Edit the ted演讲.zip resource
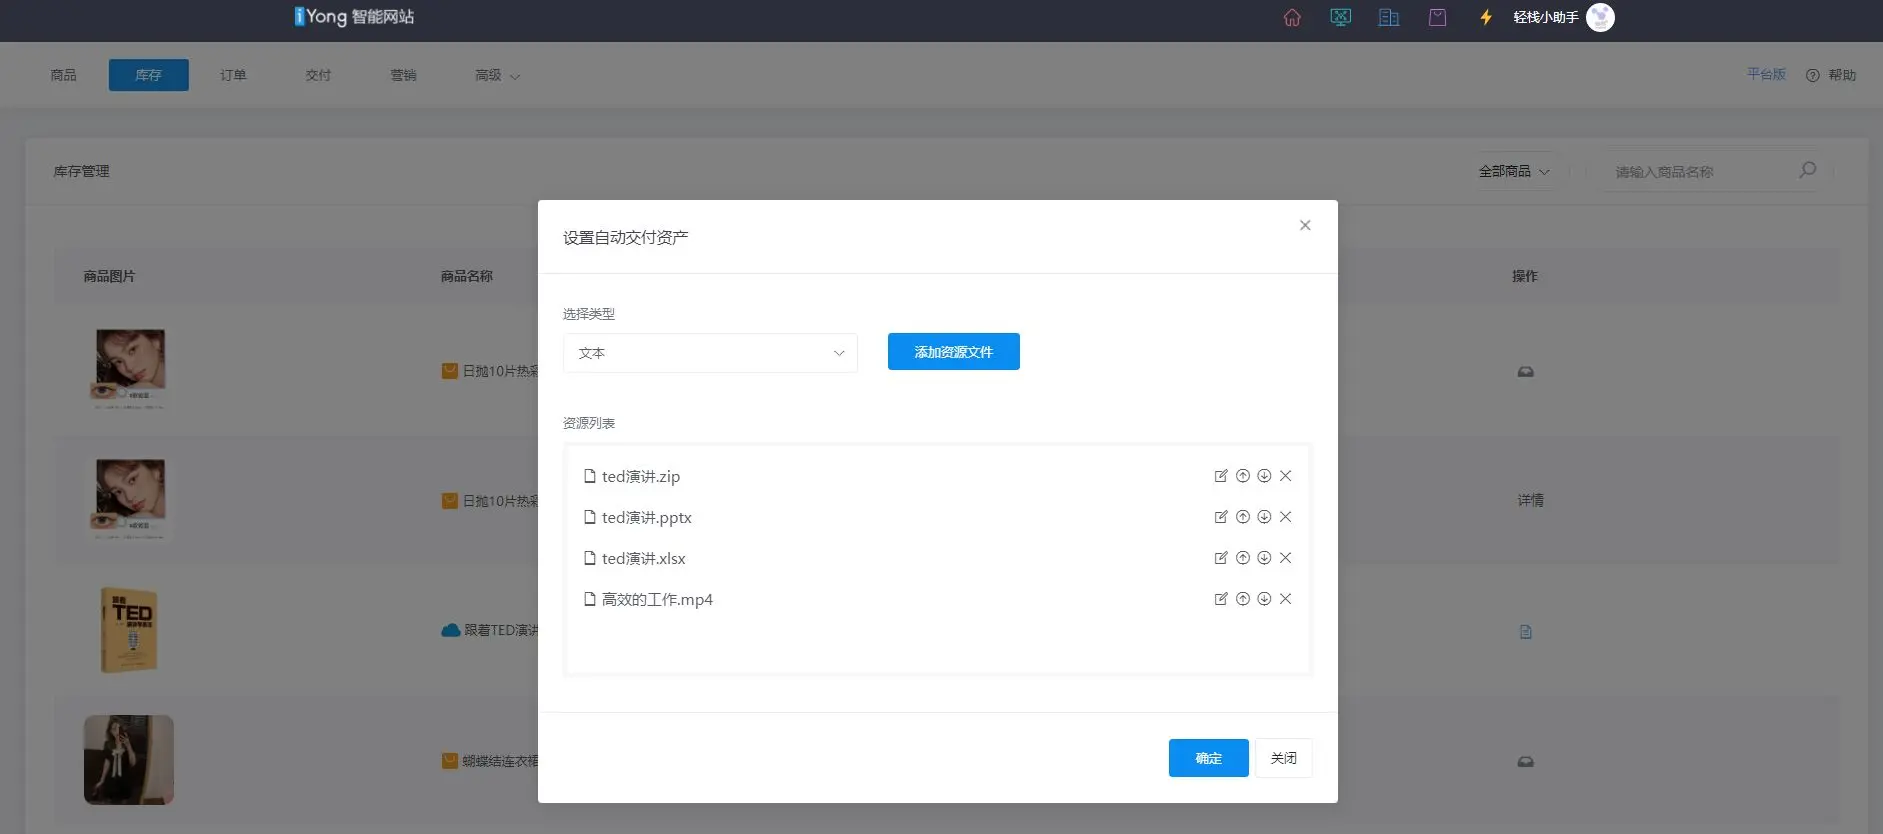Viewport: 1883px width, 834px height. (x=1220, y=476)
